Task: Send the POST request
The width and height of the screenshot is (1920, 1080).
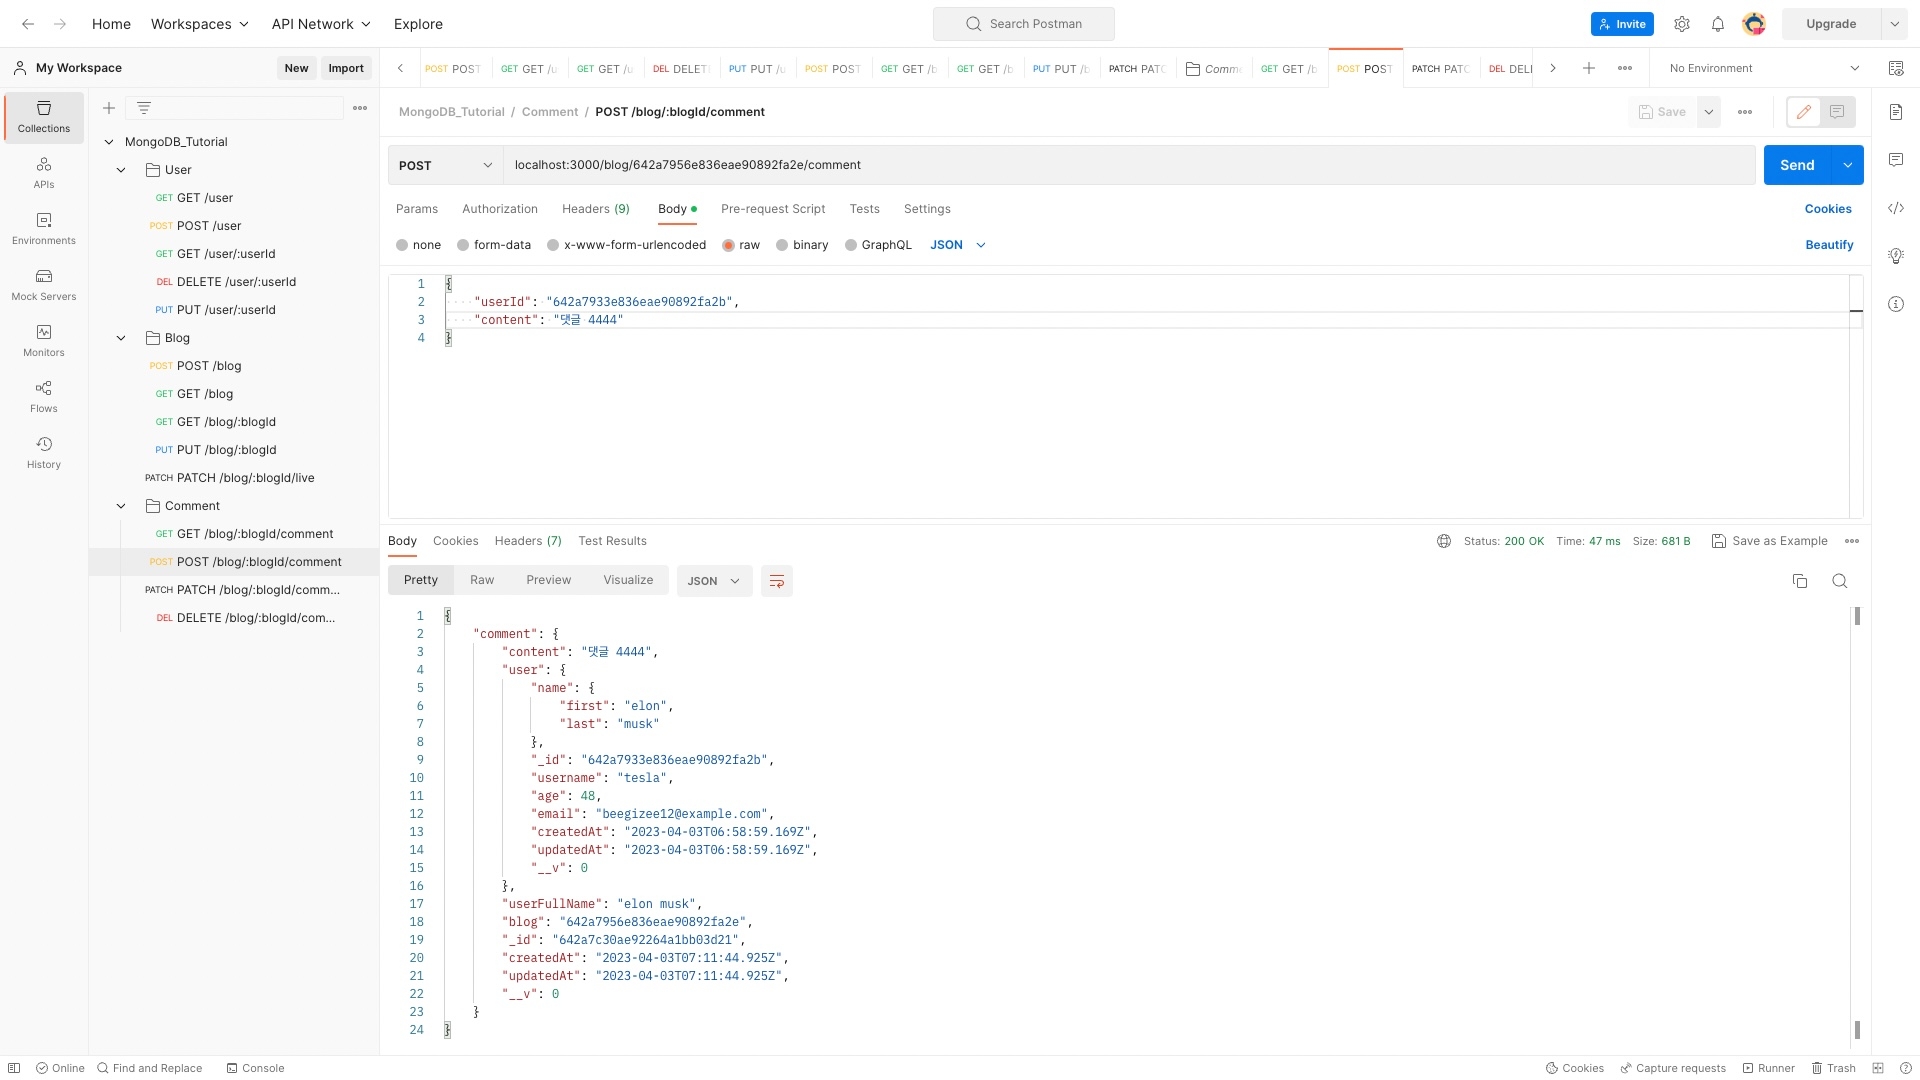Action: pos(1797,165)
